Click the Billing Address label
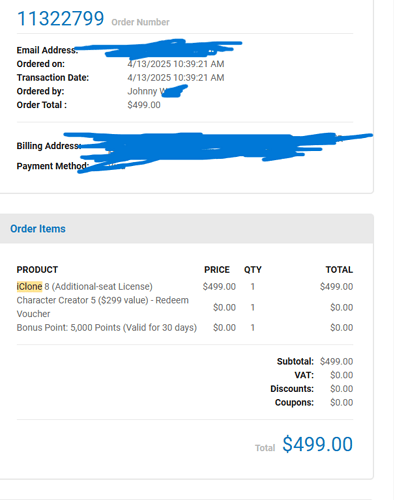Viewport: 394px width, 500px height. (48, 146)
